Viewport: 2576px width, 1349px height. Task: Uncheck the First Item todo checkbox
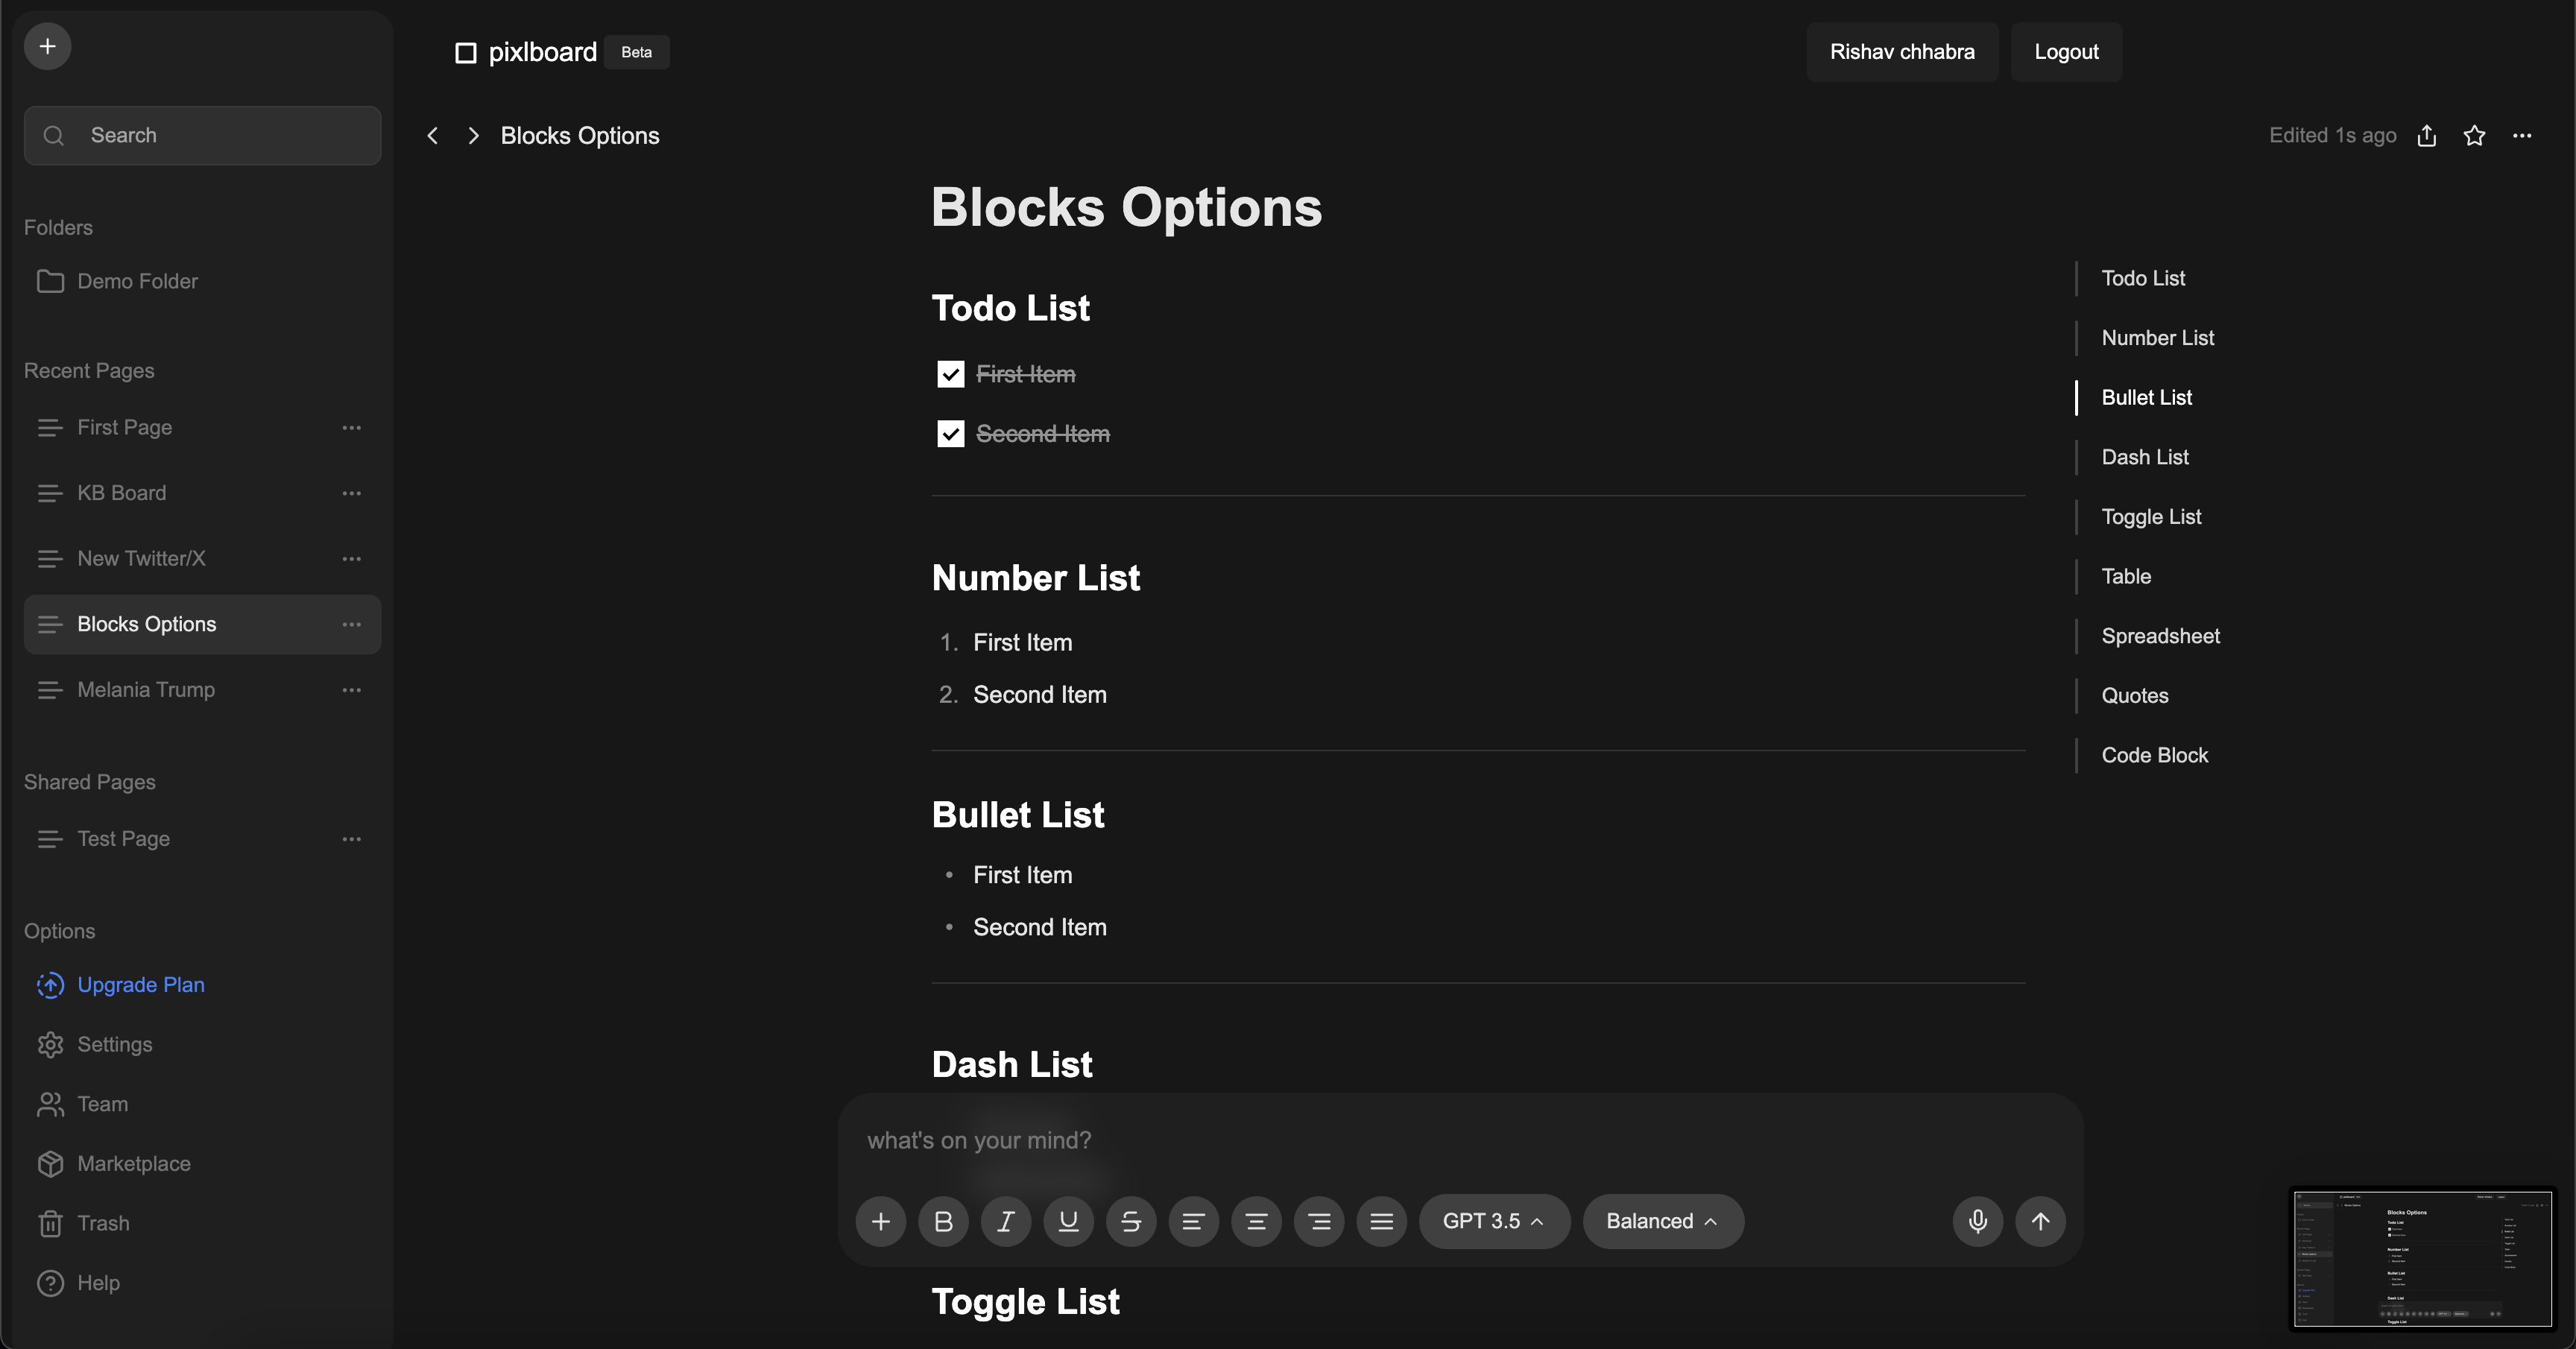950,374
